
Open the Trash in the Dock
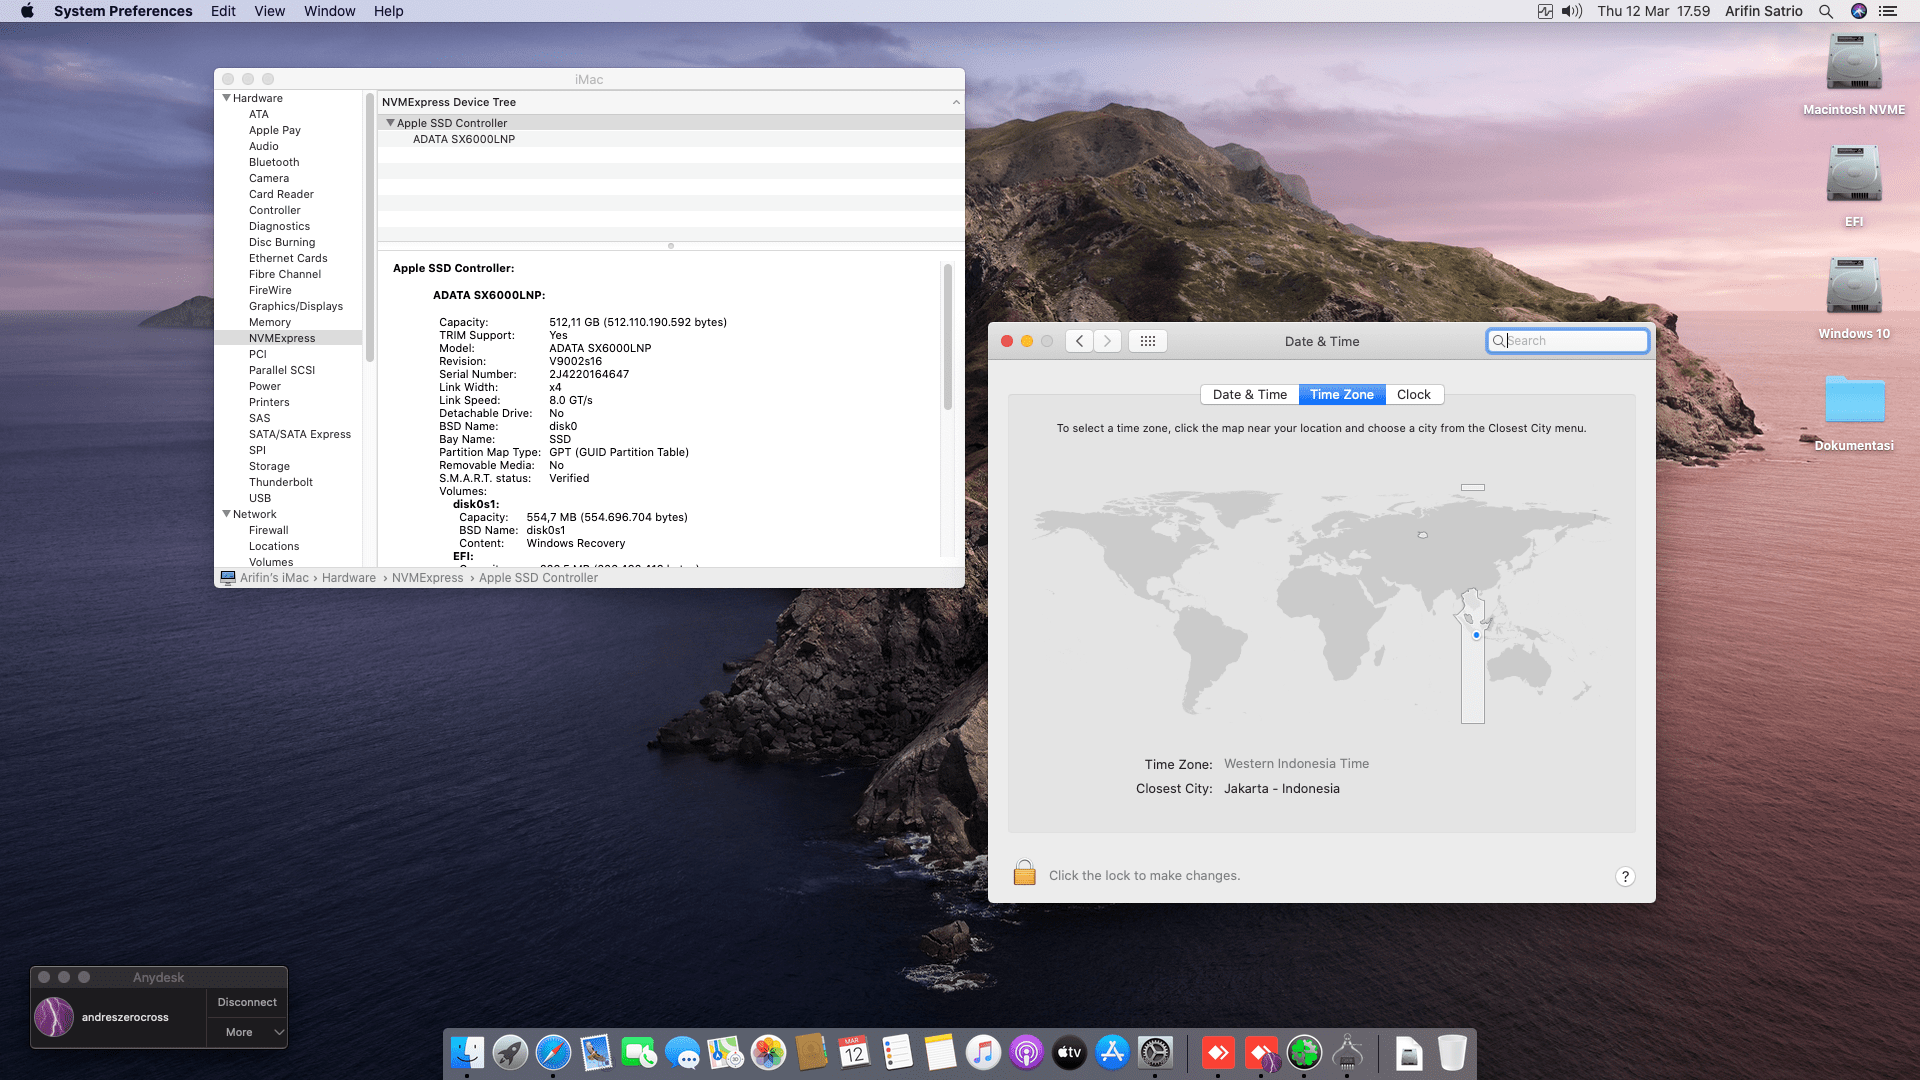click(1452, 1052)
